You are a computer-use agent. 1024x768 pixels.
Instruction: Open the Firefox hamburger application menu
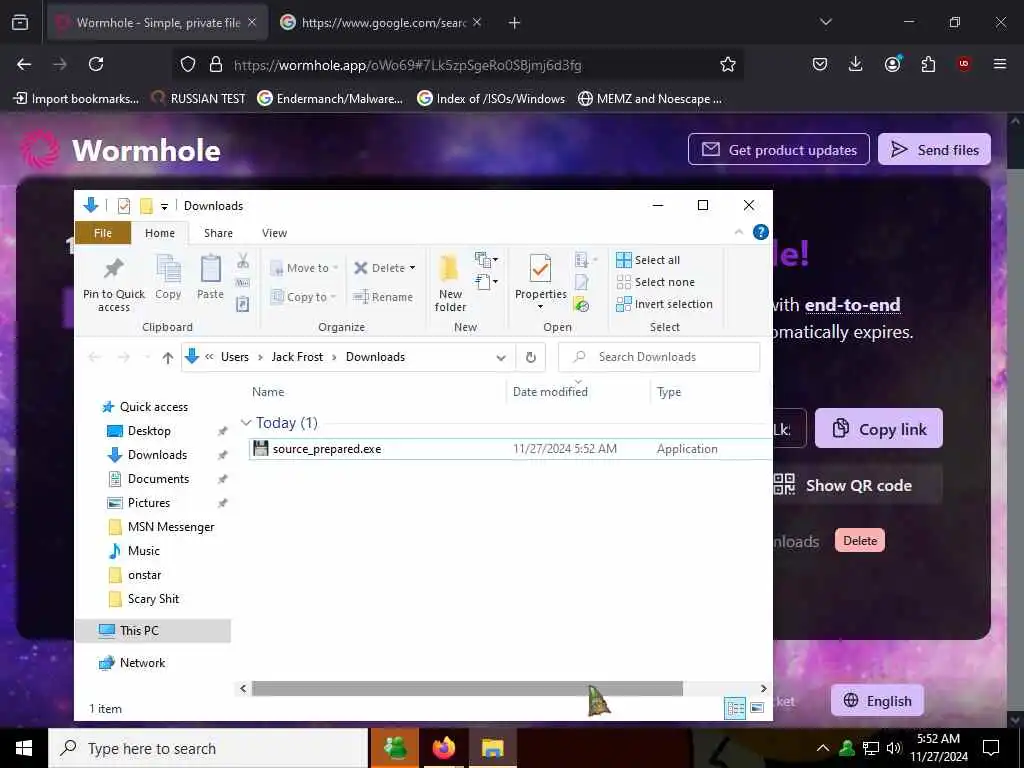pyautogui.click(x=1000, y=64)
